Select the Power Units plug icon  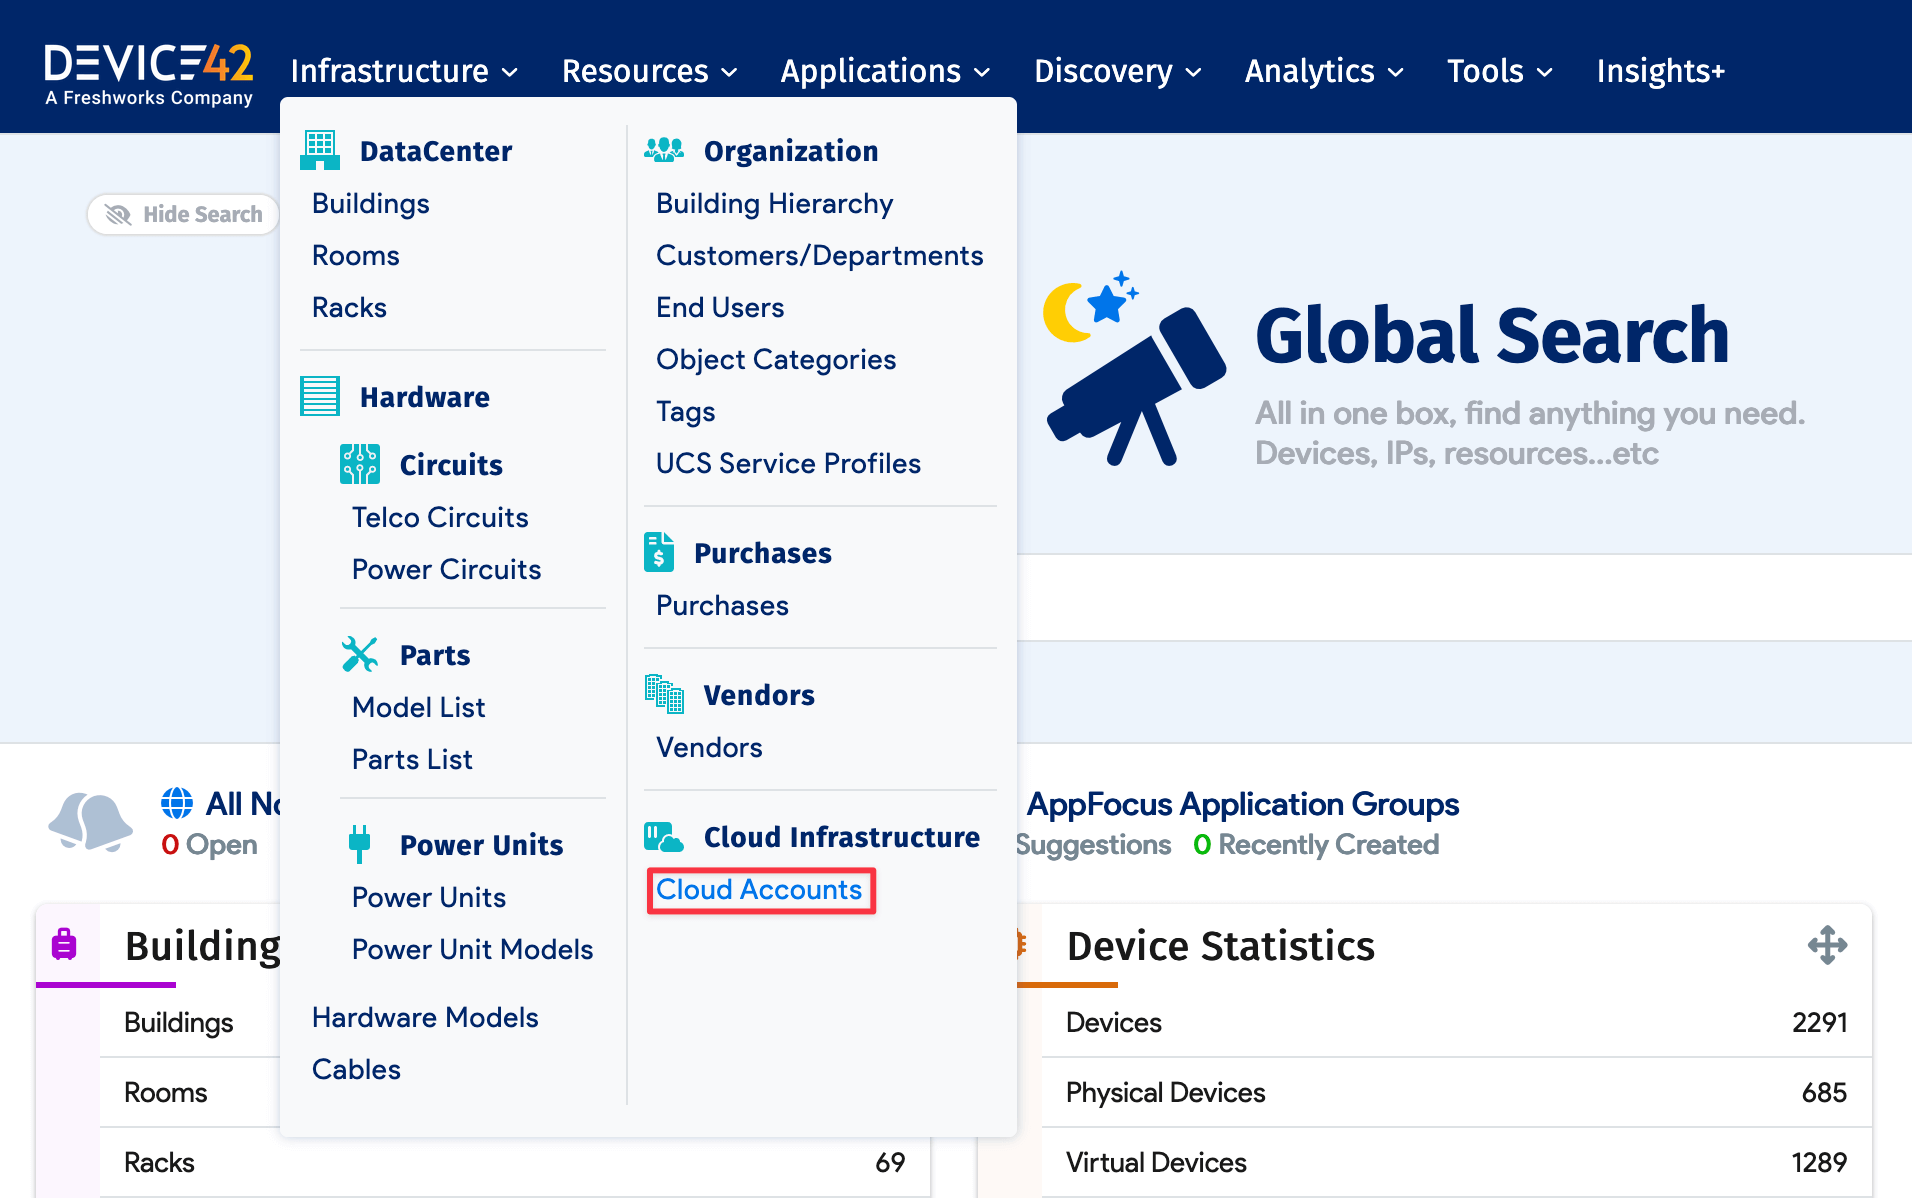(x=360, y=843)
